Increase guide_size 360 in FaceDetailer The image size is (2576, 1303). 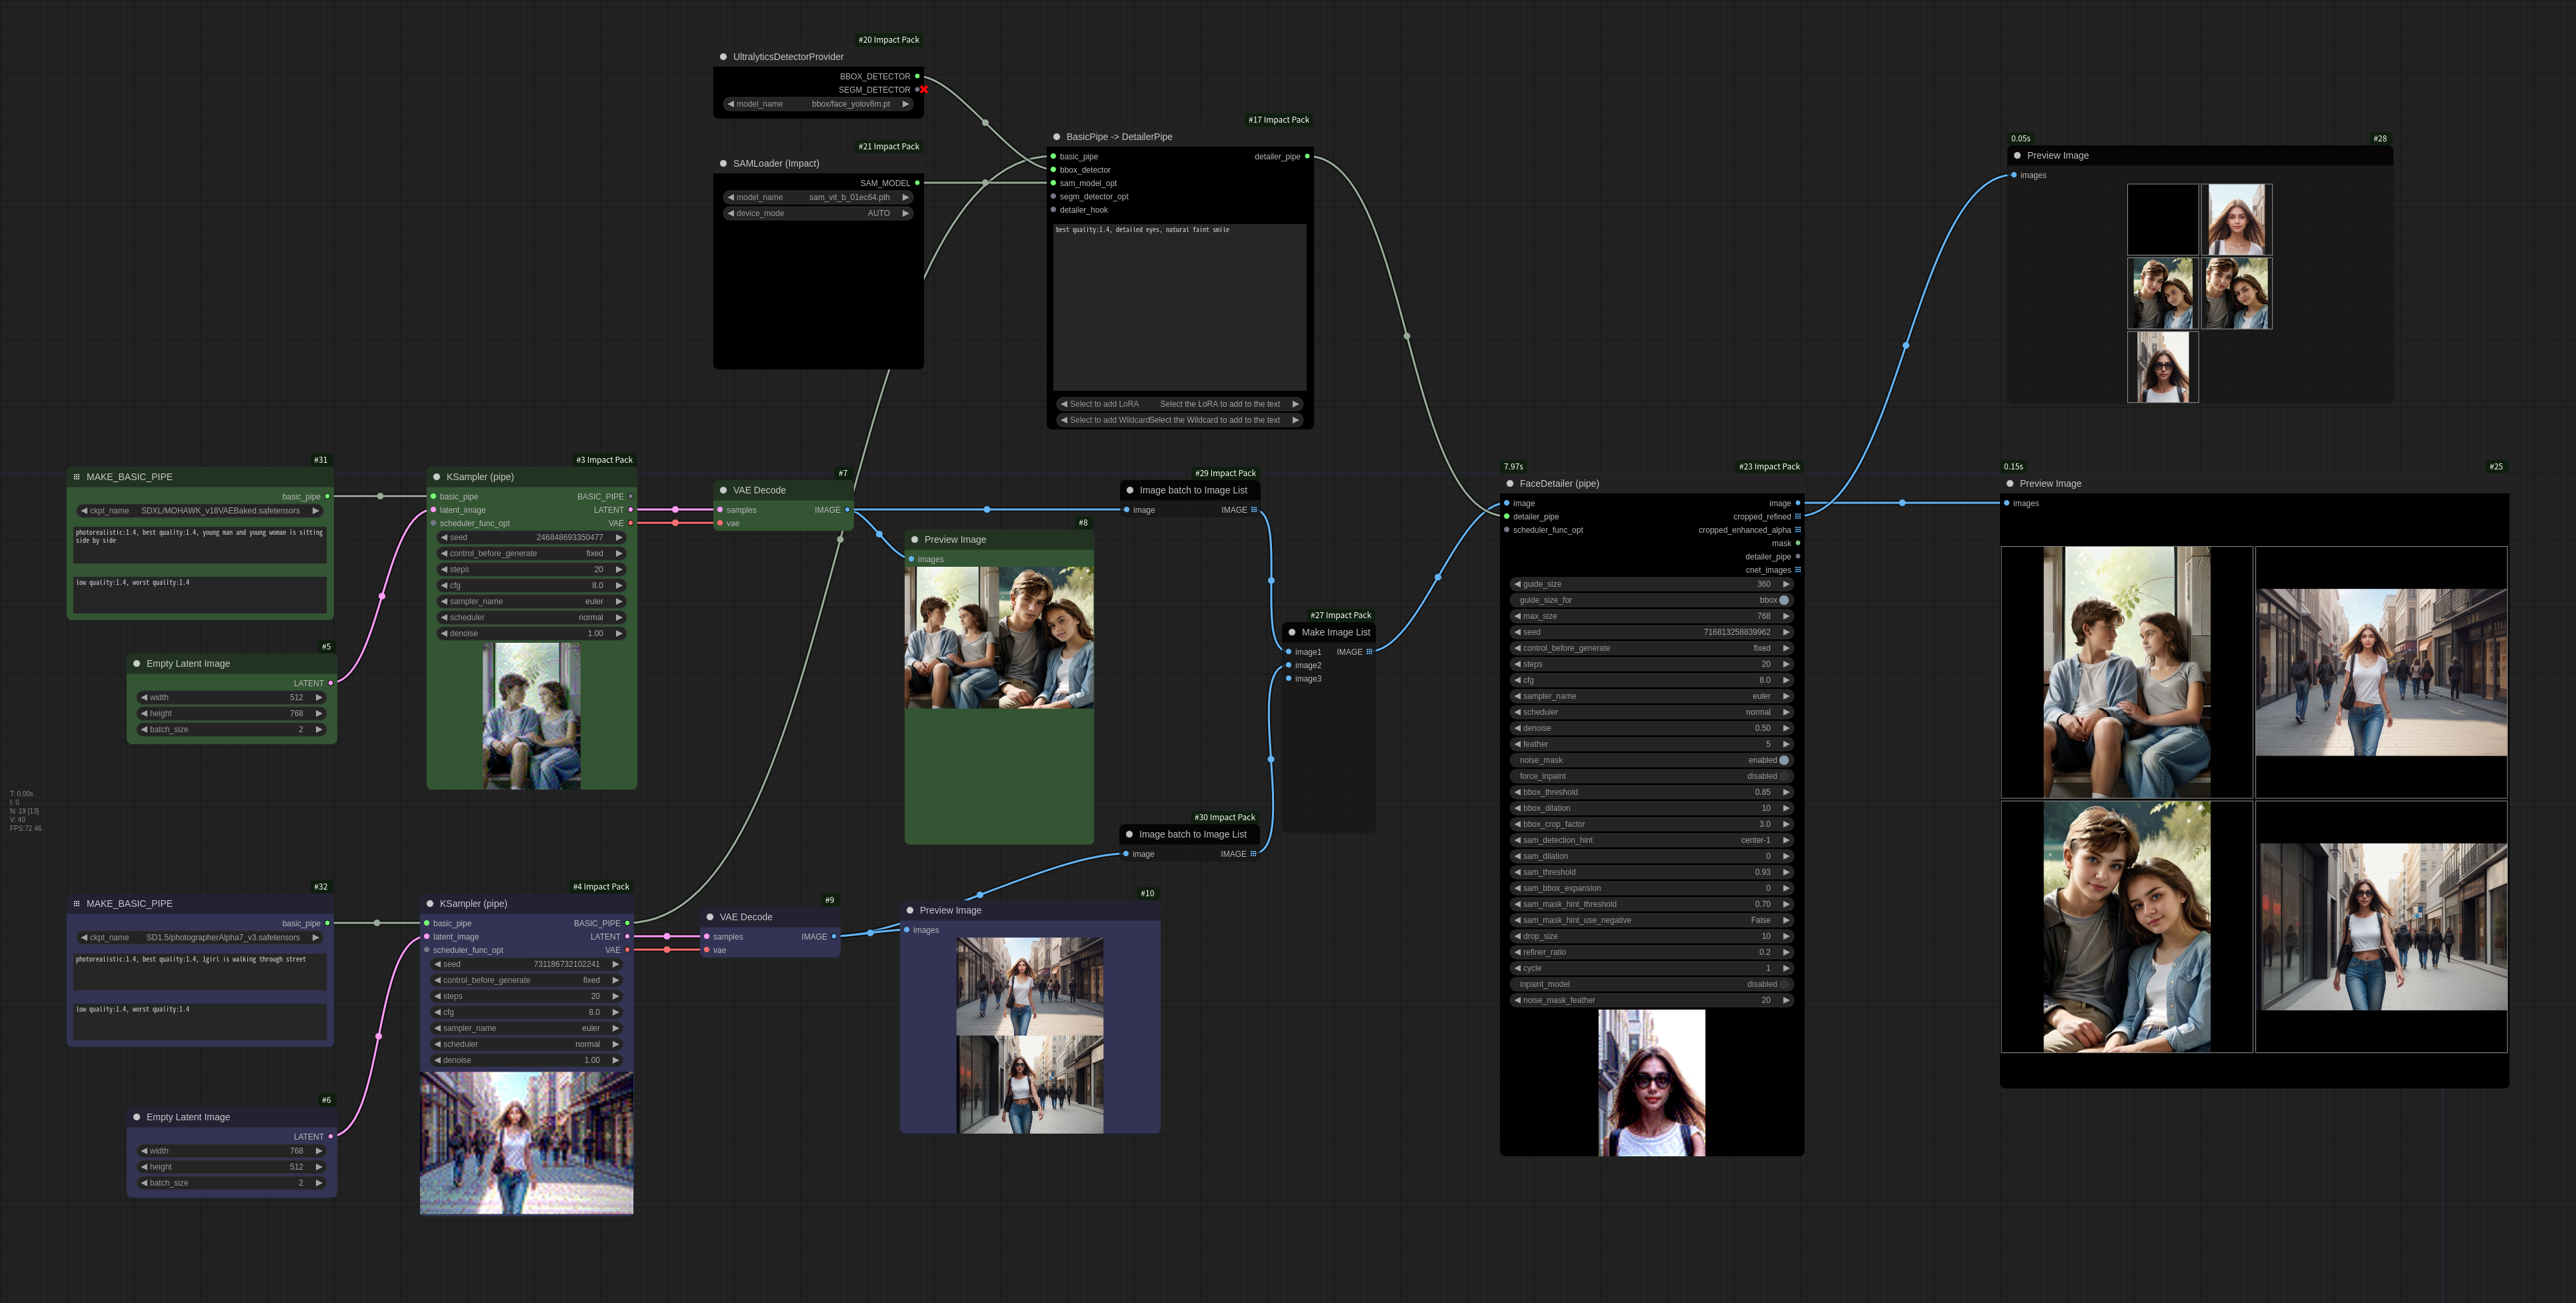1786,585
